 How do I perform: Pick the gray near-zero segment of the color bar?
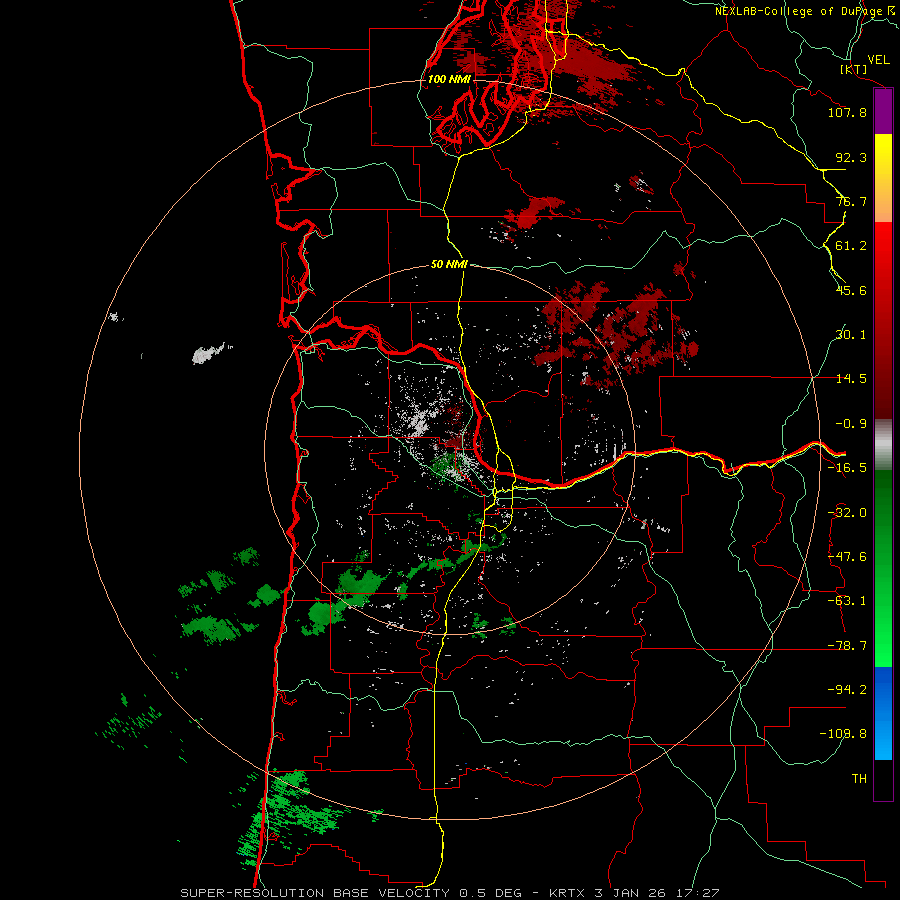883,444
